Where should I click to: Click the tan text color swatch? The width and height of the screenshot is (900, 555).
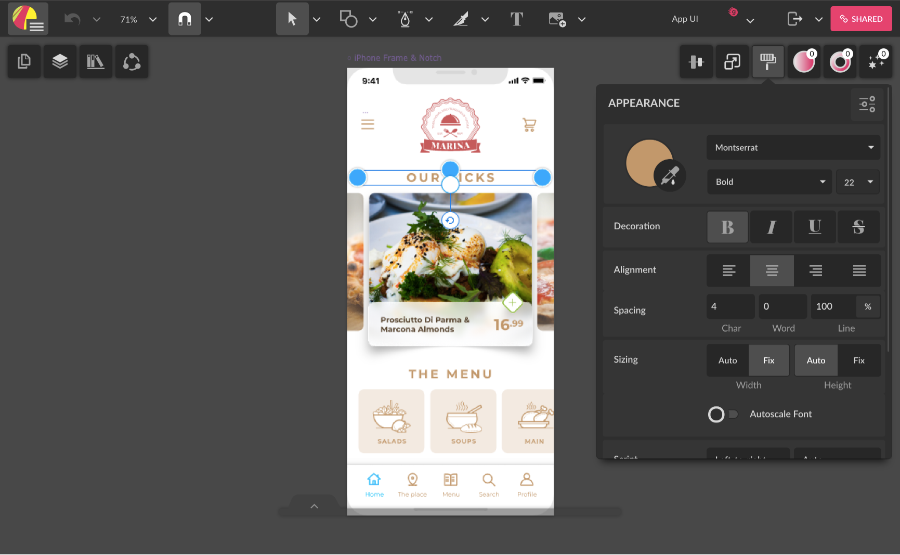pyautogui.click(x=647, y=162)
